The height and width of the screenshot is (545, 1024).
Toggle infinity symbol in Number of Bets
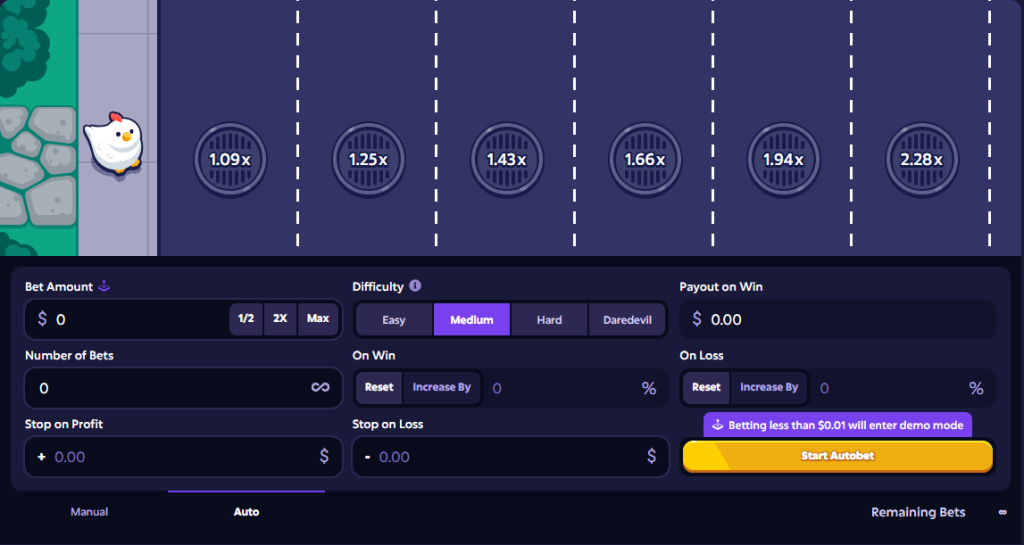click(x=320, y=387)
